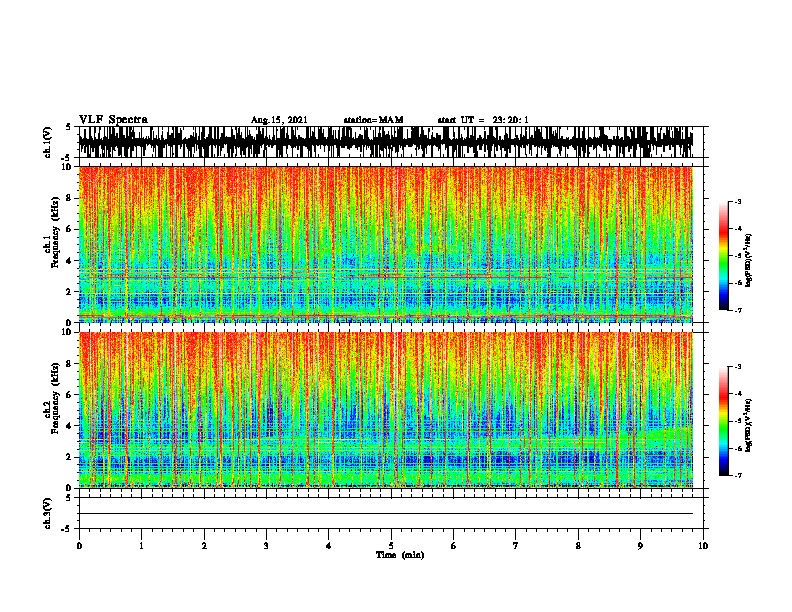This screenshot has width=792, height=612.
Task: Click inside the ch.2 spectrogram plot
Action: (386, 410)
